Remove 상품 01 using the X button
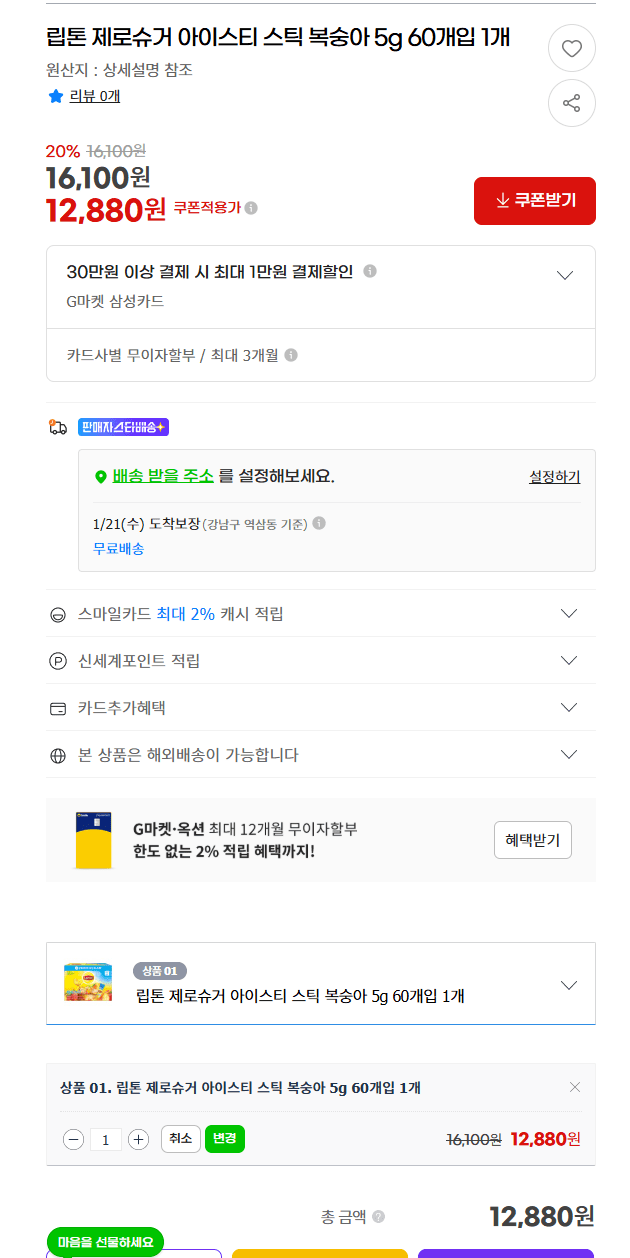The image size is (630, 1258). (574, 1087)
